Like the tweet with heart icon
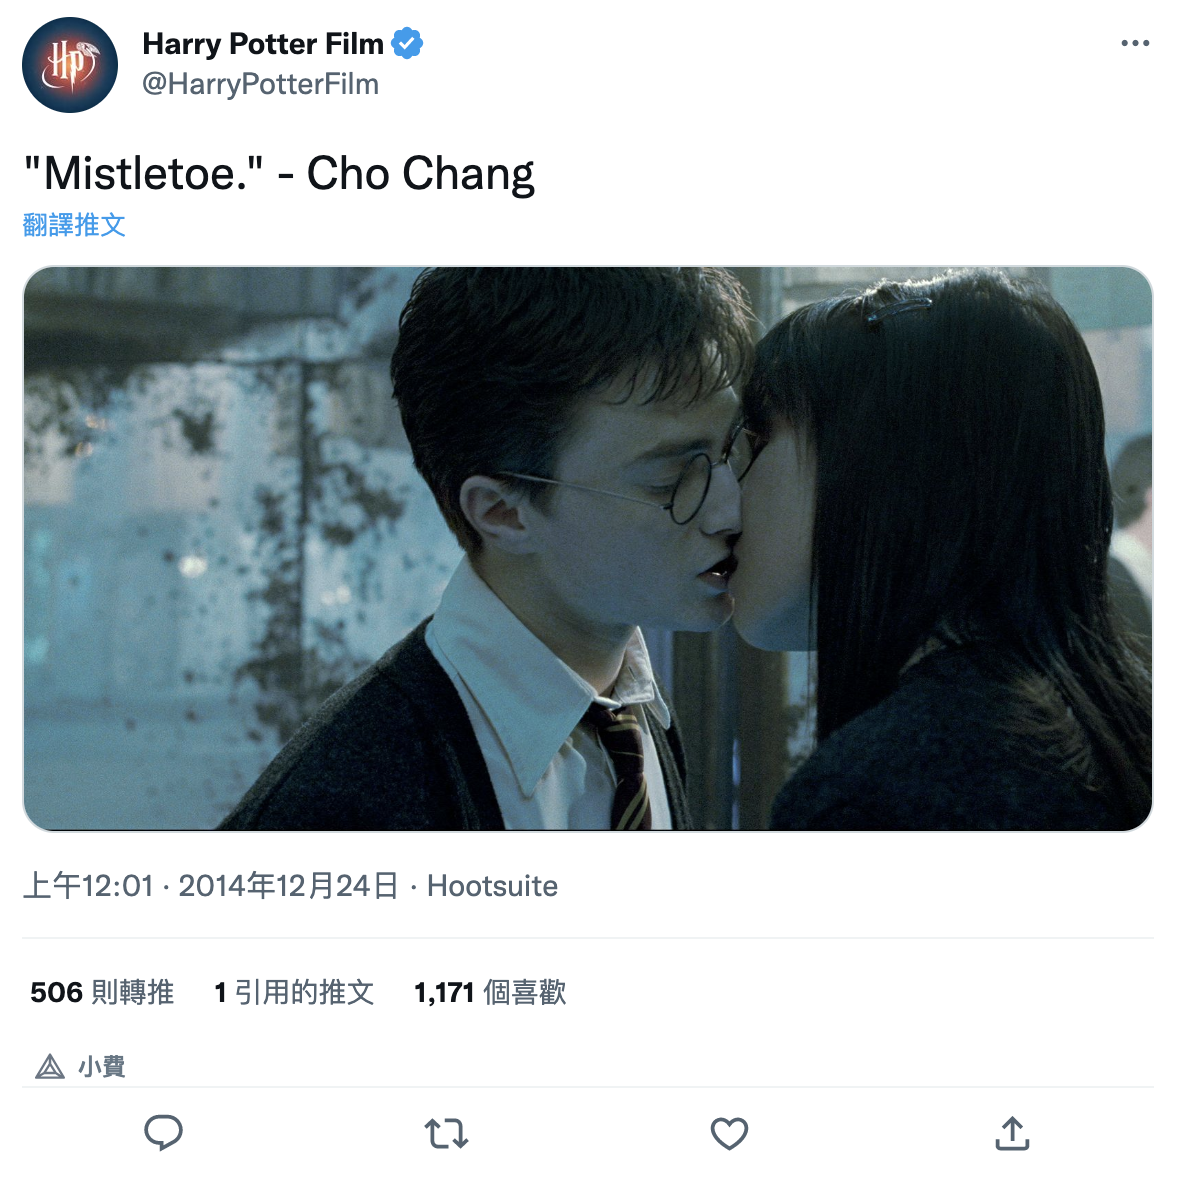1179x1179 pixels. pos(729,1133)
